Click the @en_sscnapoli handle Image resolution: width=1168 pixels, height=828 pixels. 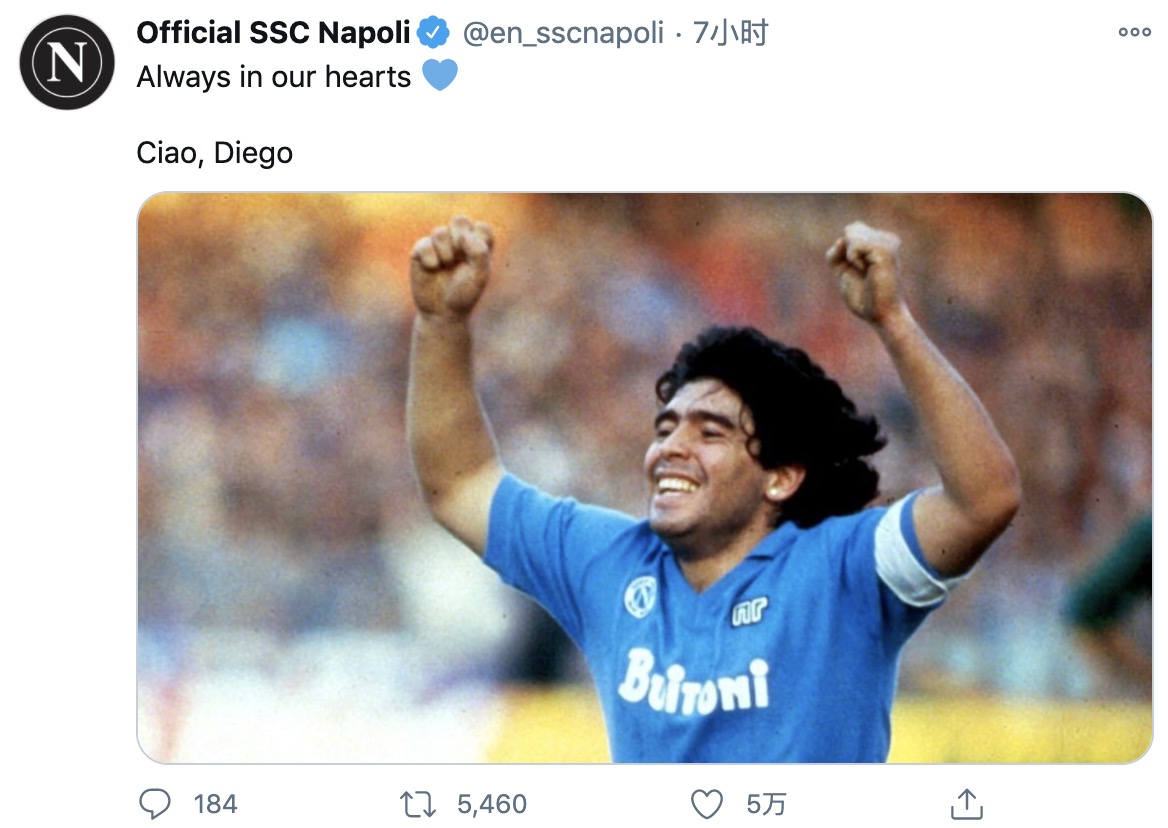(x=562, y=33)
